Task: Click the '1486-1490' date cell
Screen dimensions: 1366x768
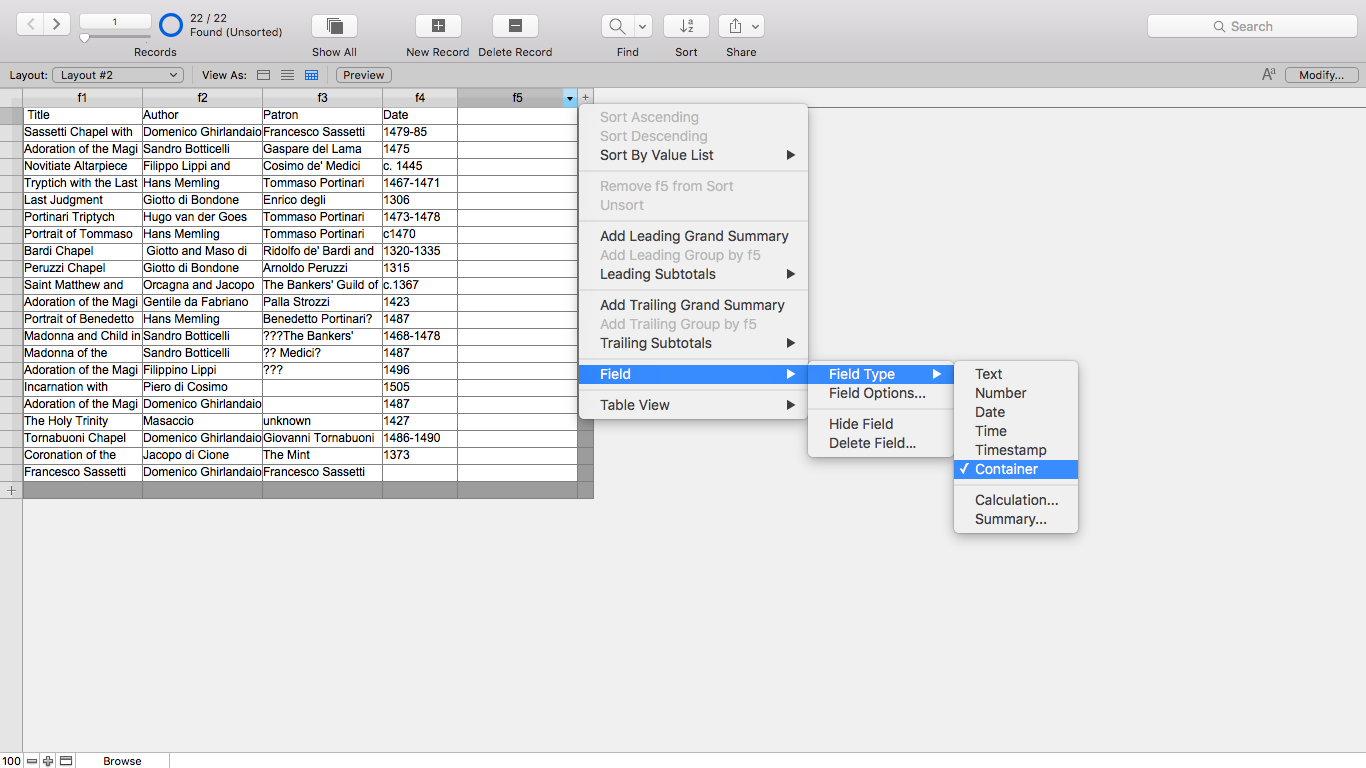Action: [x=420, y=438]
